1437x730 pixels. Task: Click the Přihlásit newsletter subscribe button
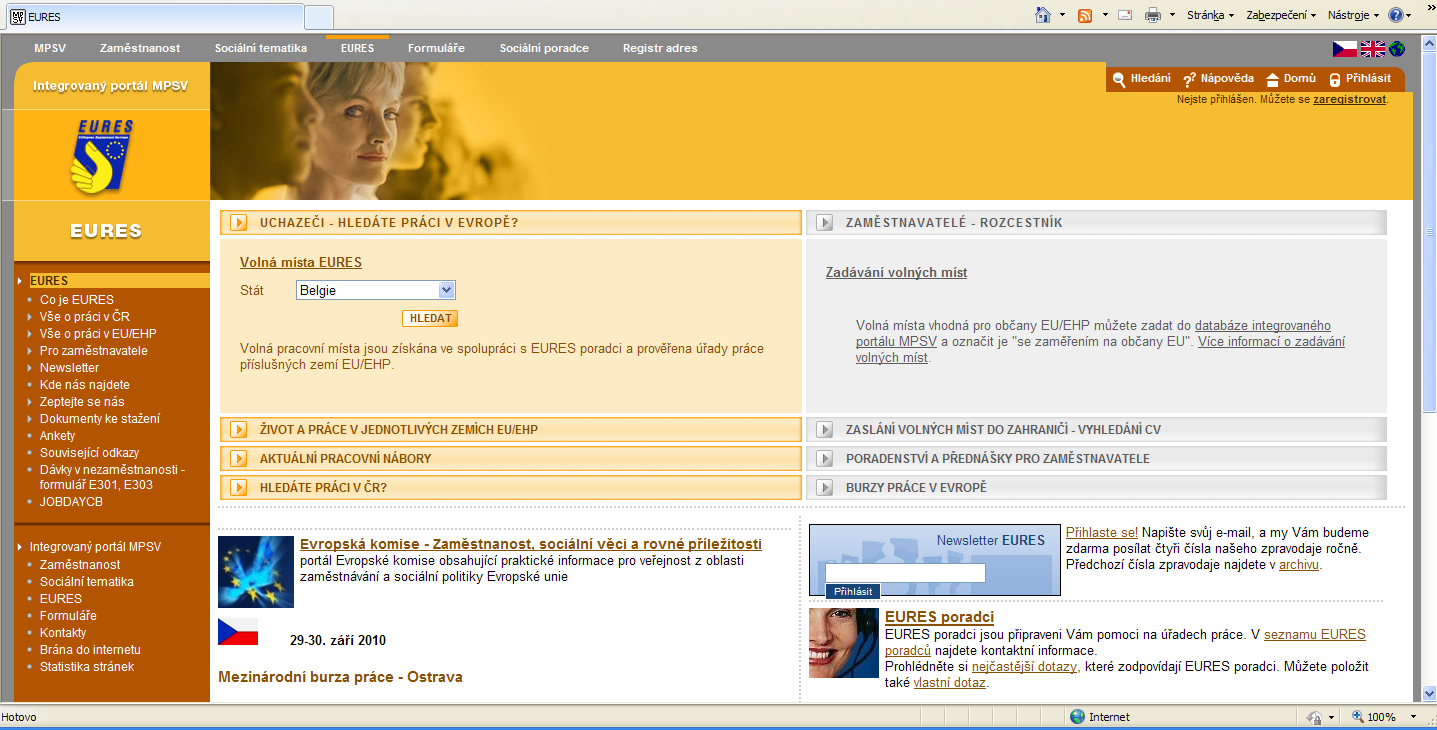(x=853, y=592)
